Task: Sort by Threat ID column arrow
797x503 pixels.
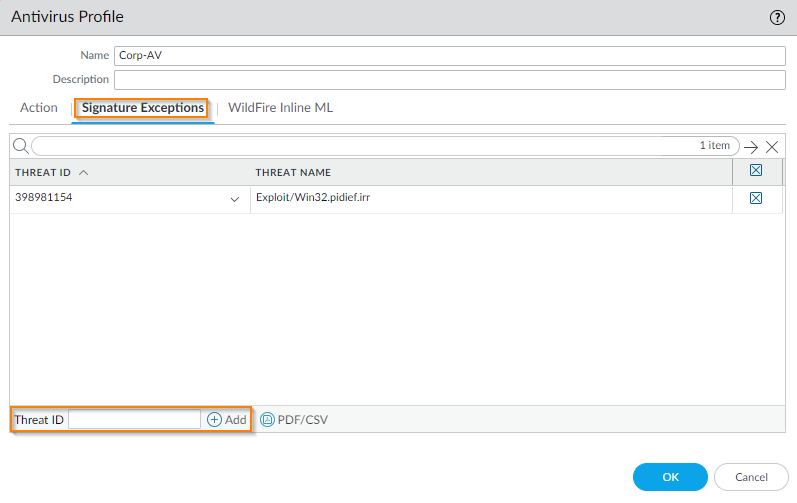Action: (83, 172)
